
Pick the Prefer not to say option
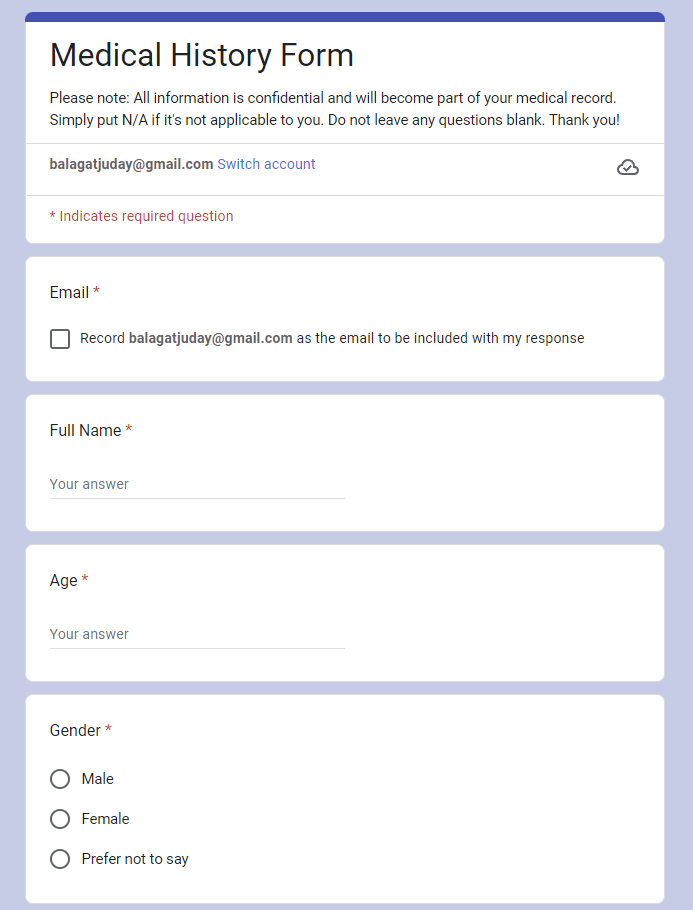click(60, 859)
